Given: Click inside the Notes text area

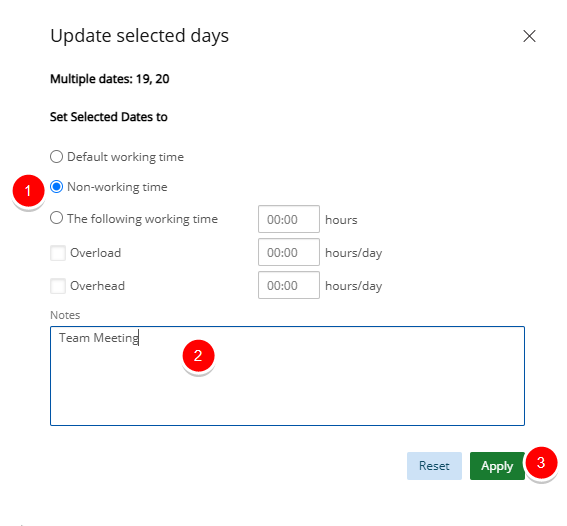Looking at the screenshot, I should 287,376.
